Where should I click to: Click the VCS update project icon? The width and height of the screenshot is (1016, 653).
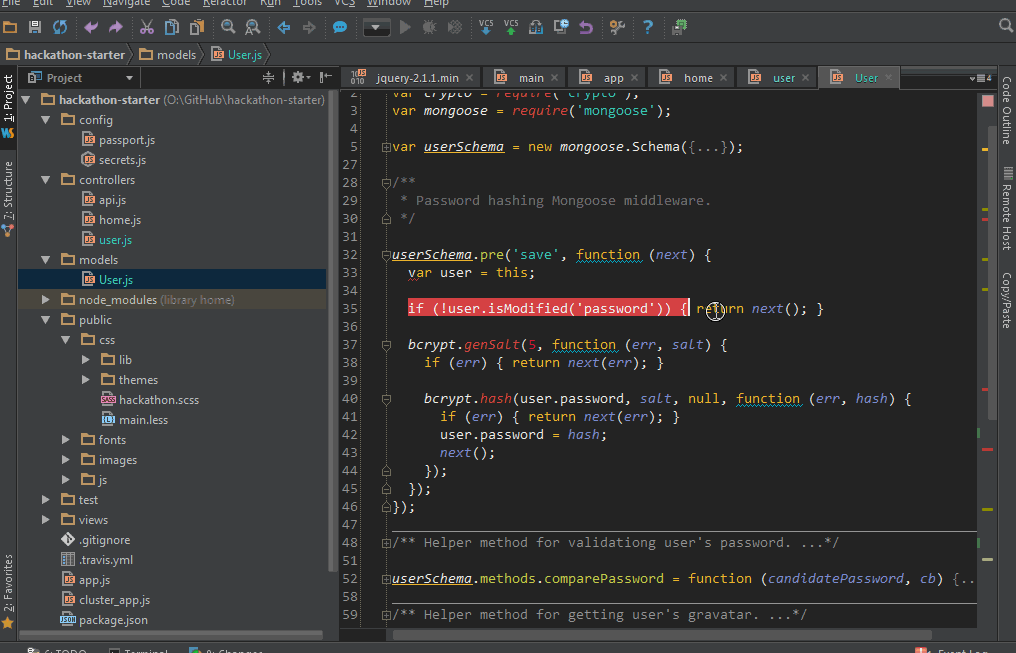(x=486, y=27)
